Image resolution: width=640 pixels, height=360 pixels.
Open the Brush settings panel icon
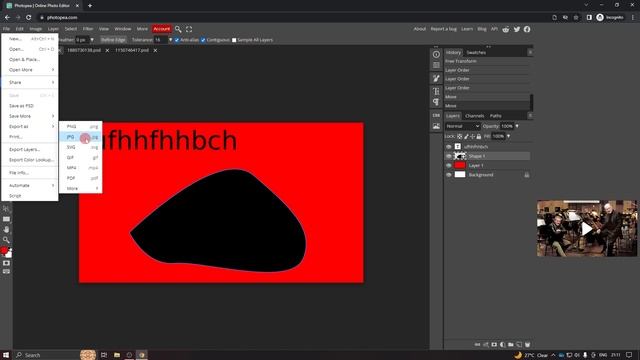tap(436, 78)
